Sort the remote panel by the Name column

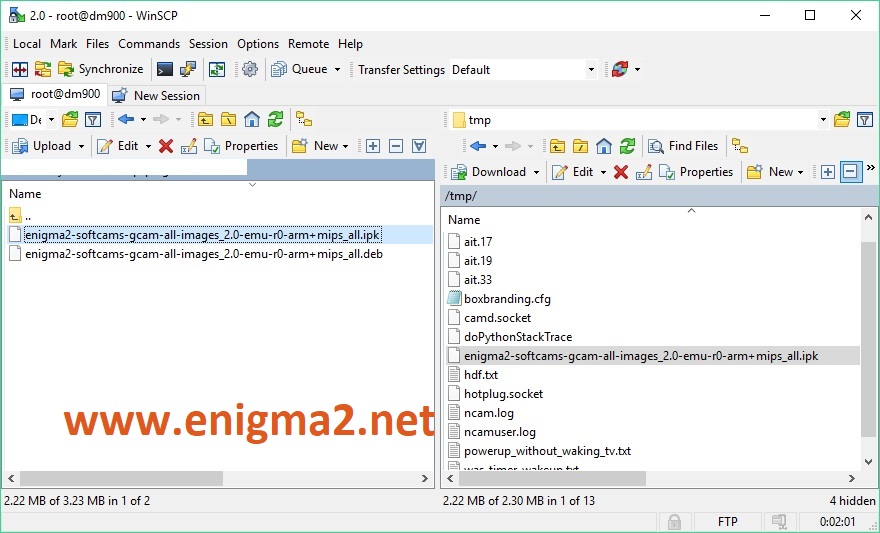(464, 220)
